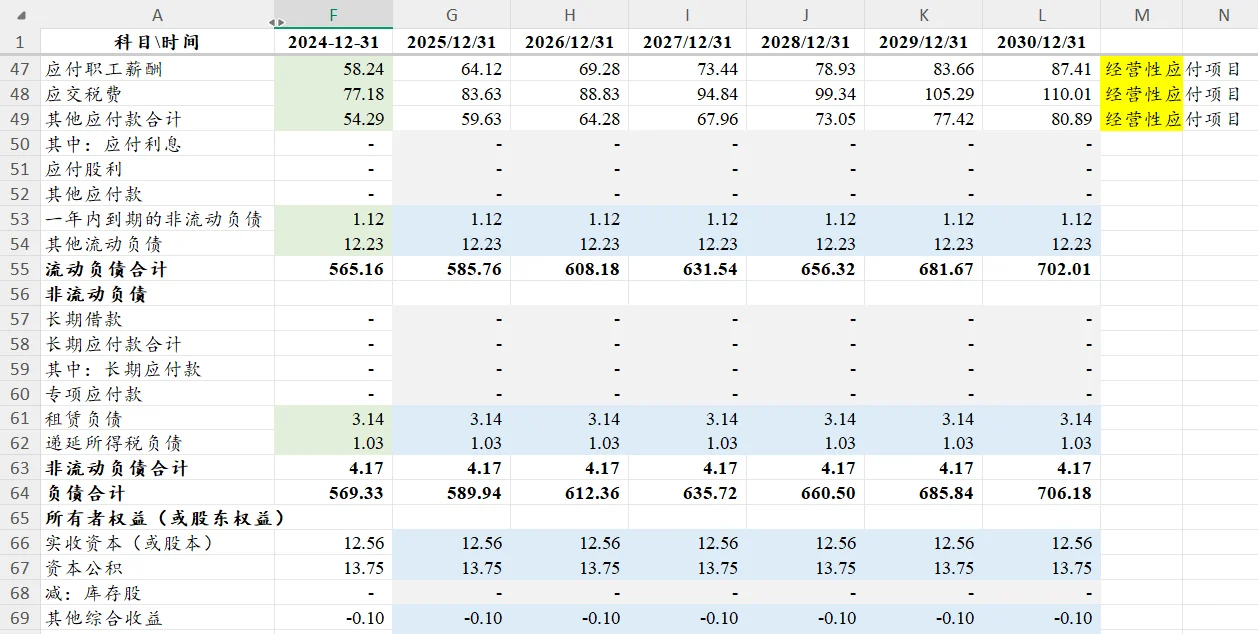Select the 租赁负债 label cell
Screen dimensions: 1258x634
coord(157,419)
